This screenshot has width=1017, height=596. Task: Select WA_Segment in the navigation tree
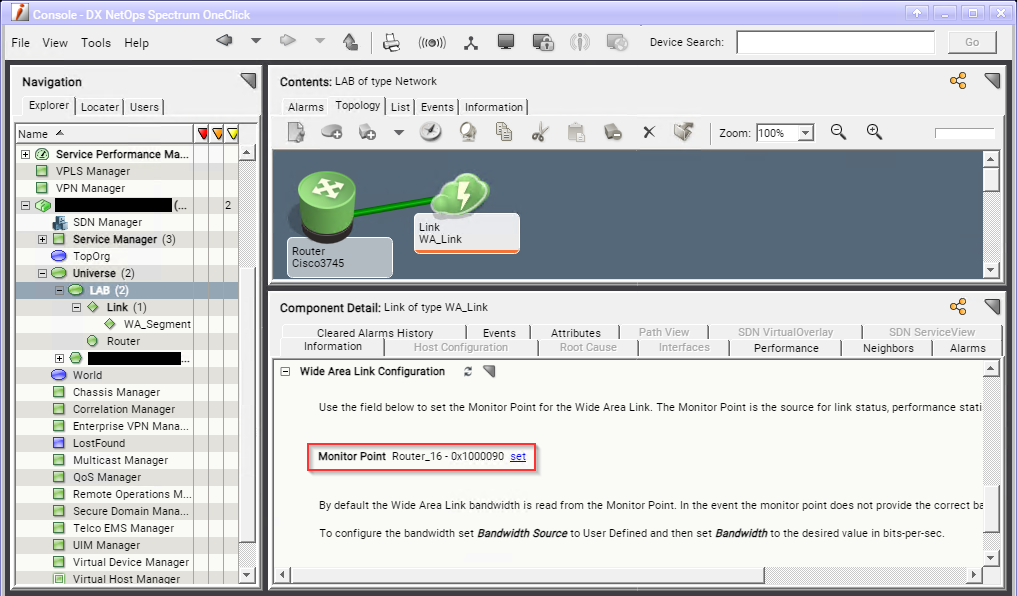coord(157,324)
